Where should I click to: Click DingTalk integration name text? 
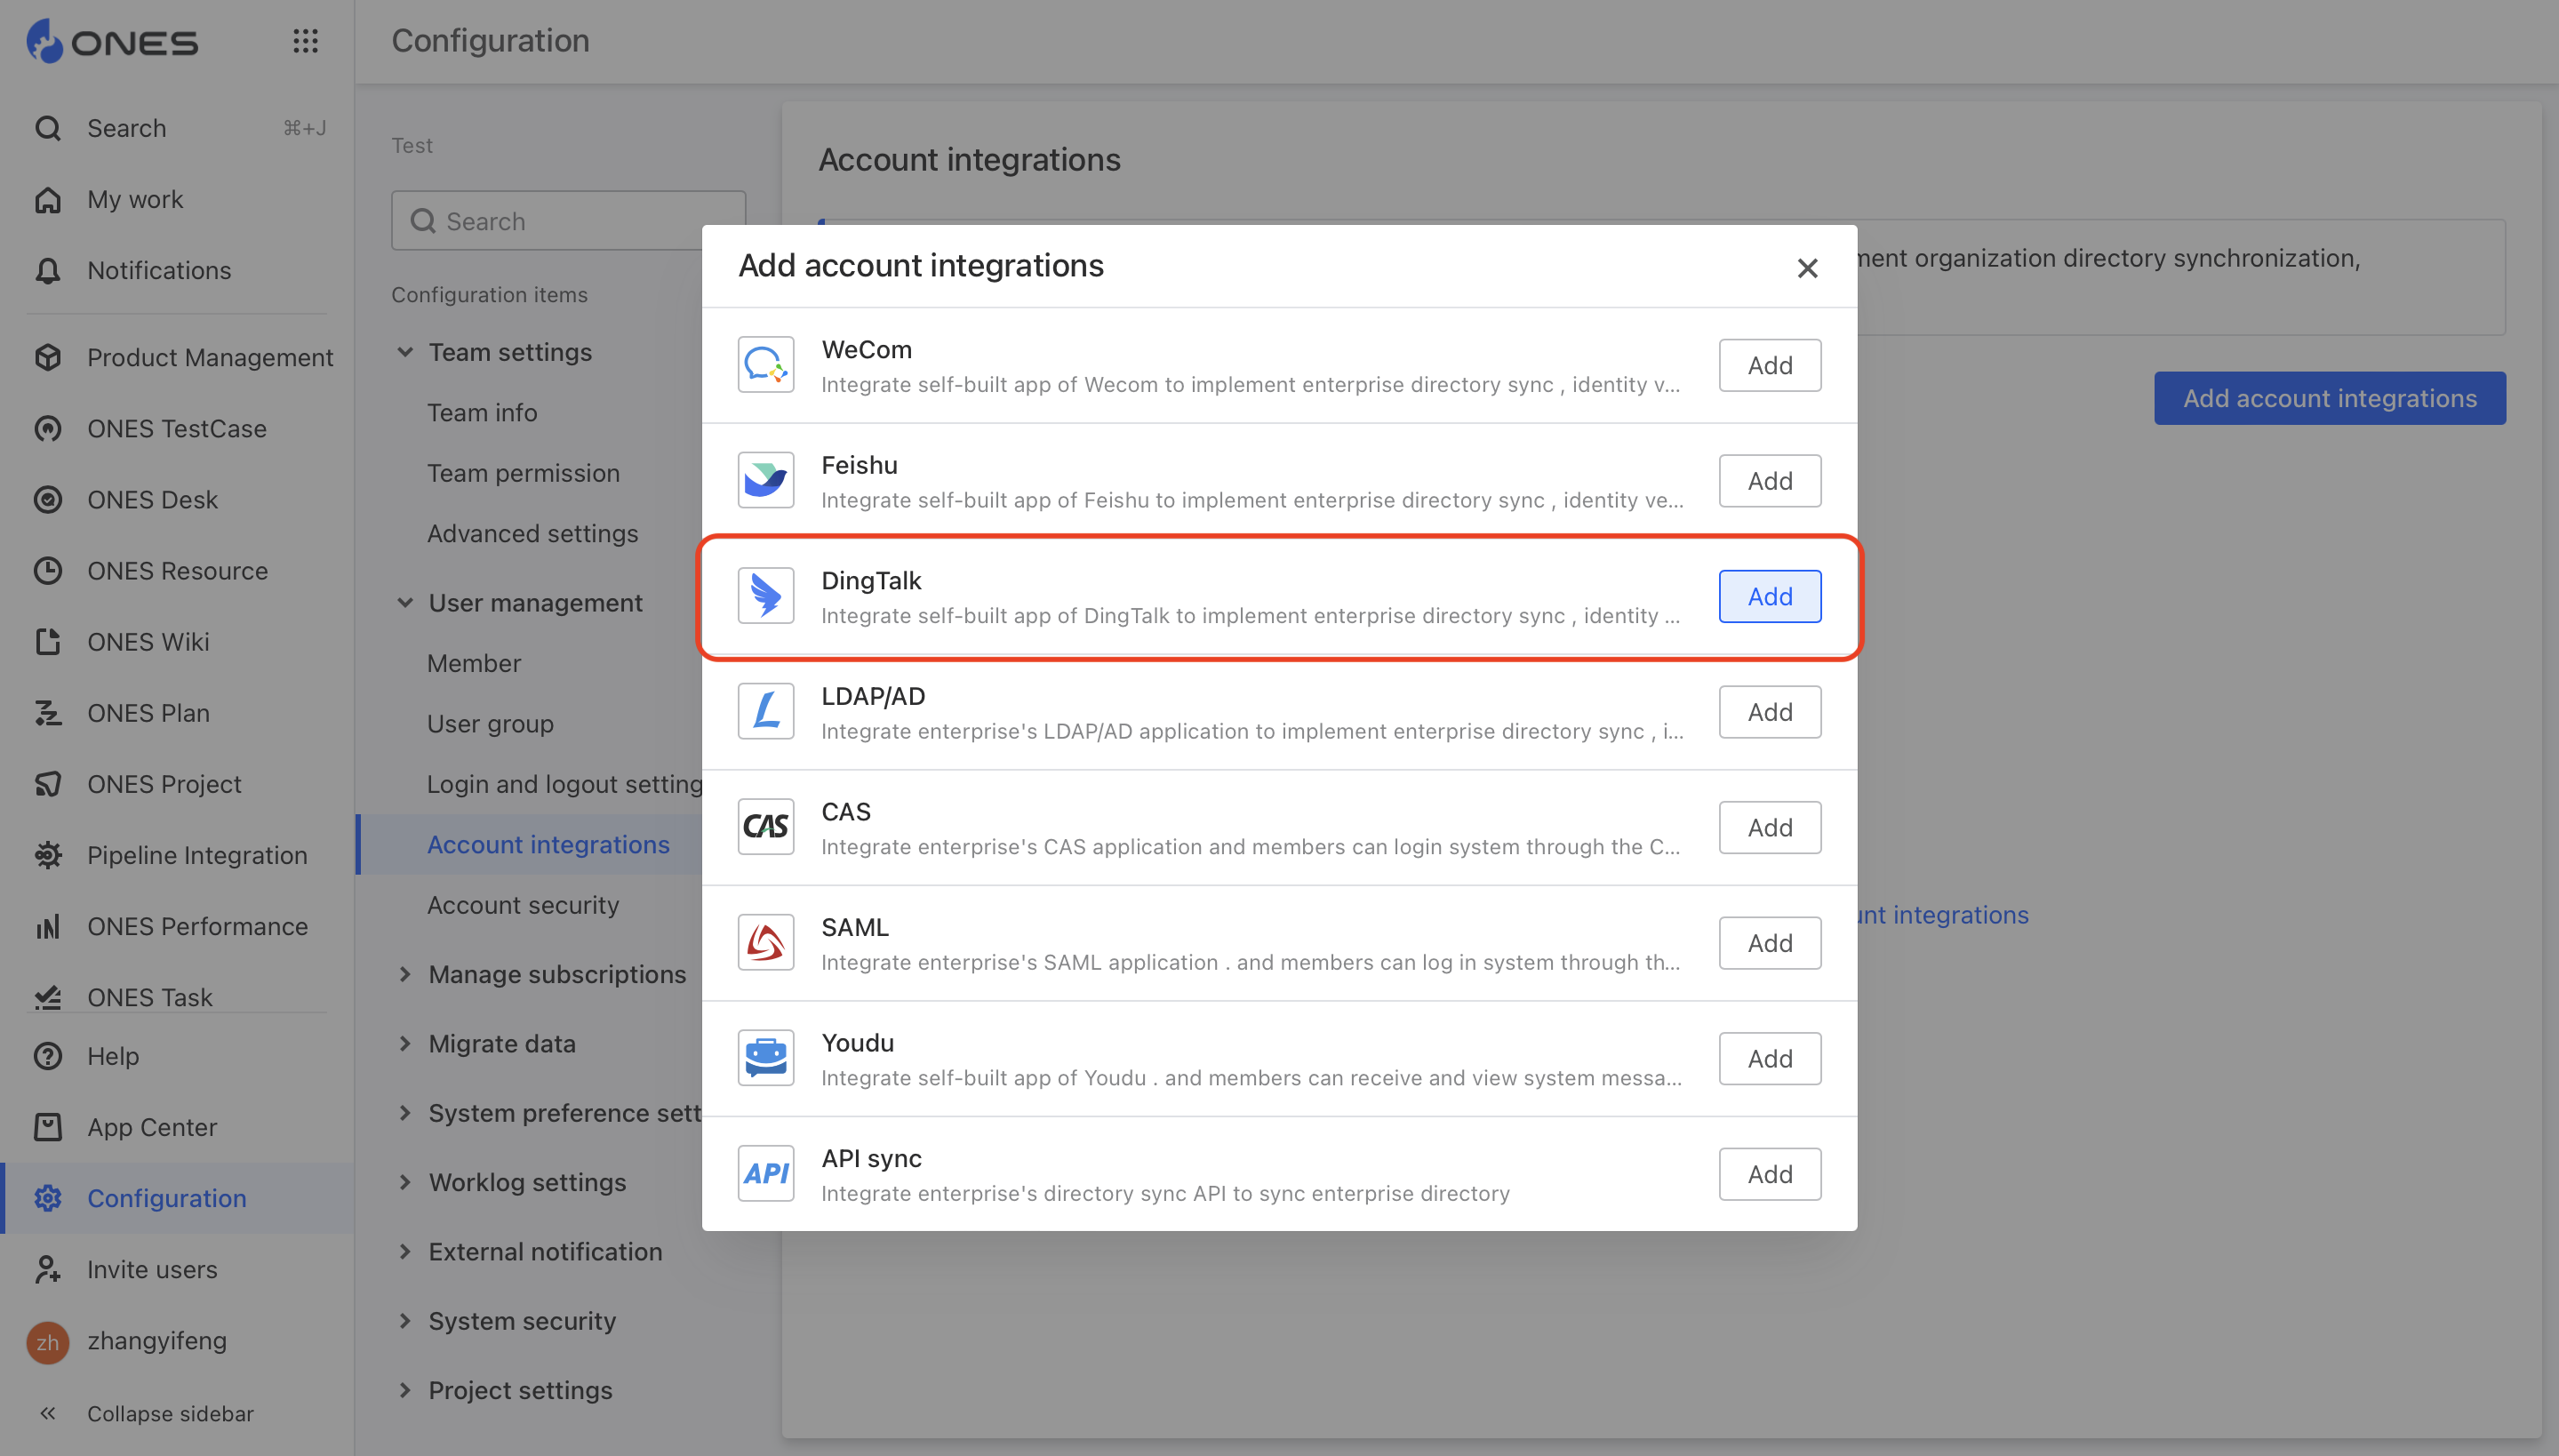coord(871,580)
